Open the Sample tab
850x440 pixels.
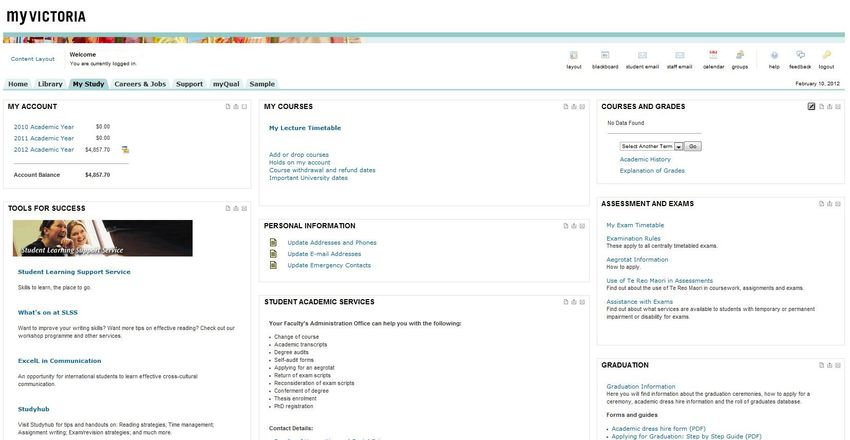tap(262, 84)
